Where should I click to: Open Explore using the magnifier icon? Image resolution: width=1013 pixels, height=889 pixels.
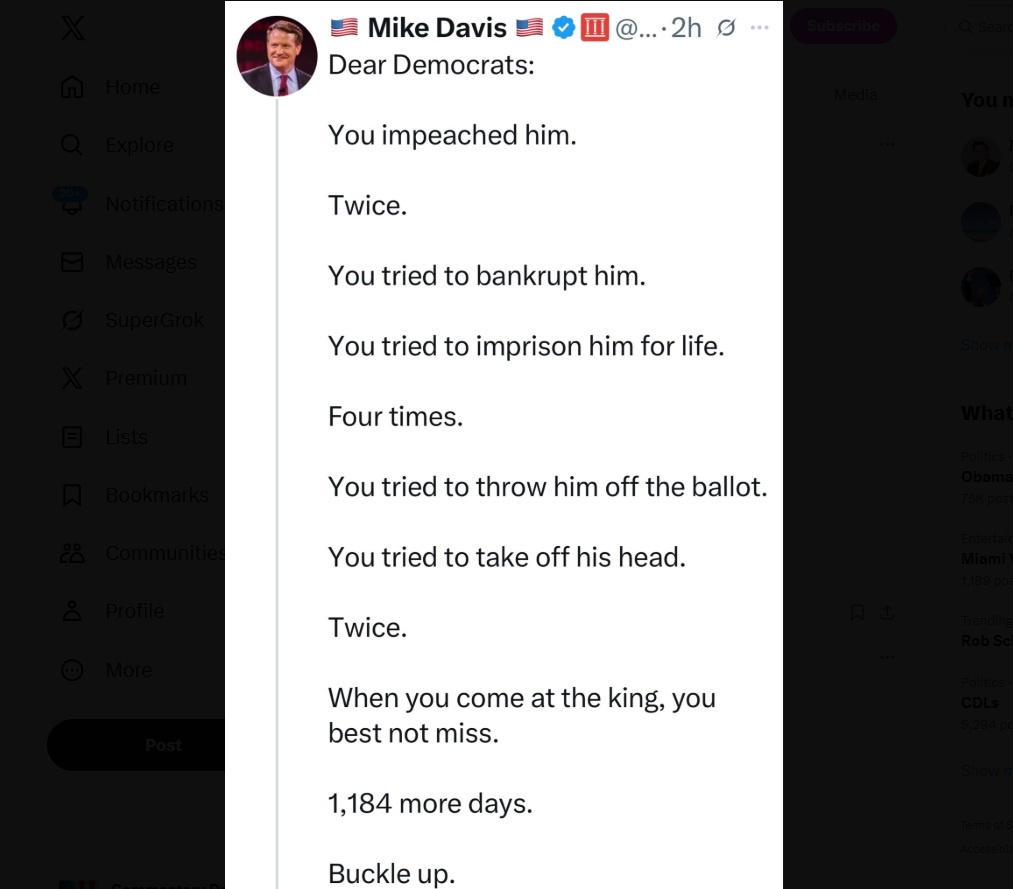point(72,145)
